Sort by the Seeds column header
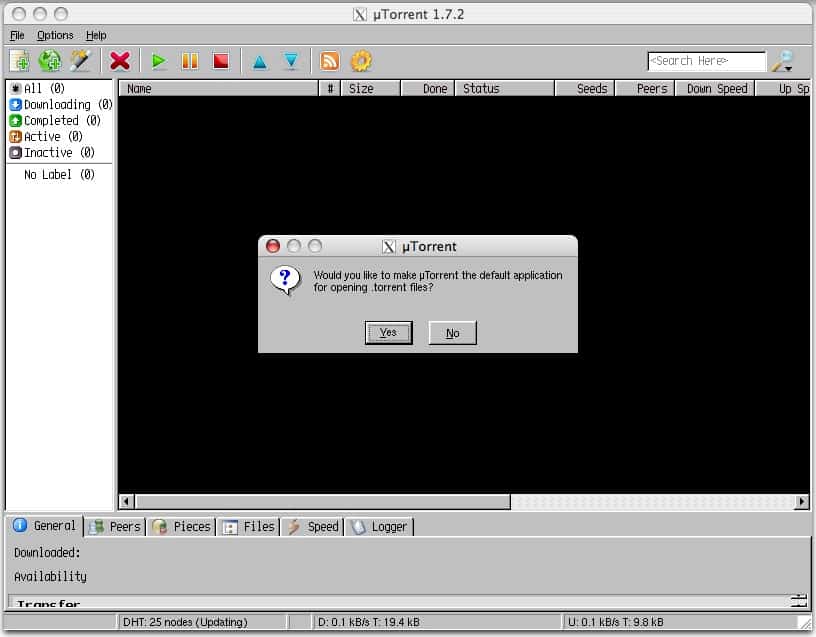The width and height of the screenshot is (816, 637). point(585,88)
